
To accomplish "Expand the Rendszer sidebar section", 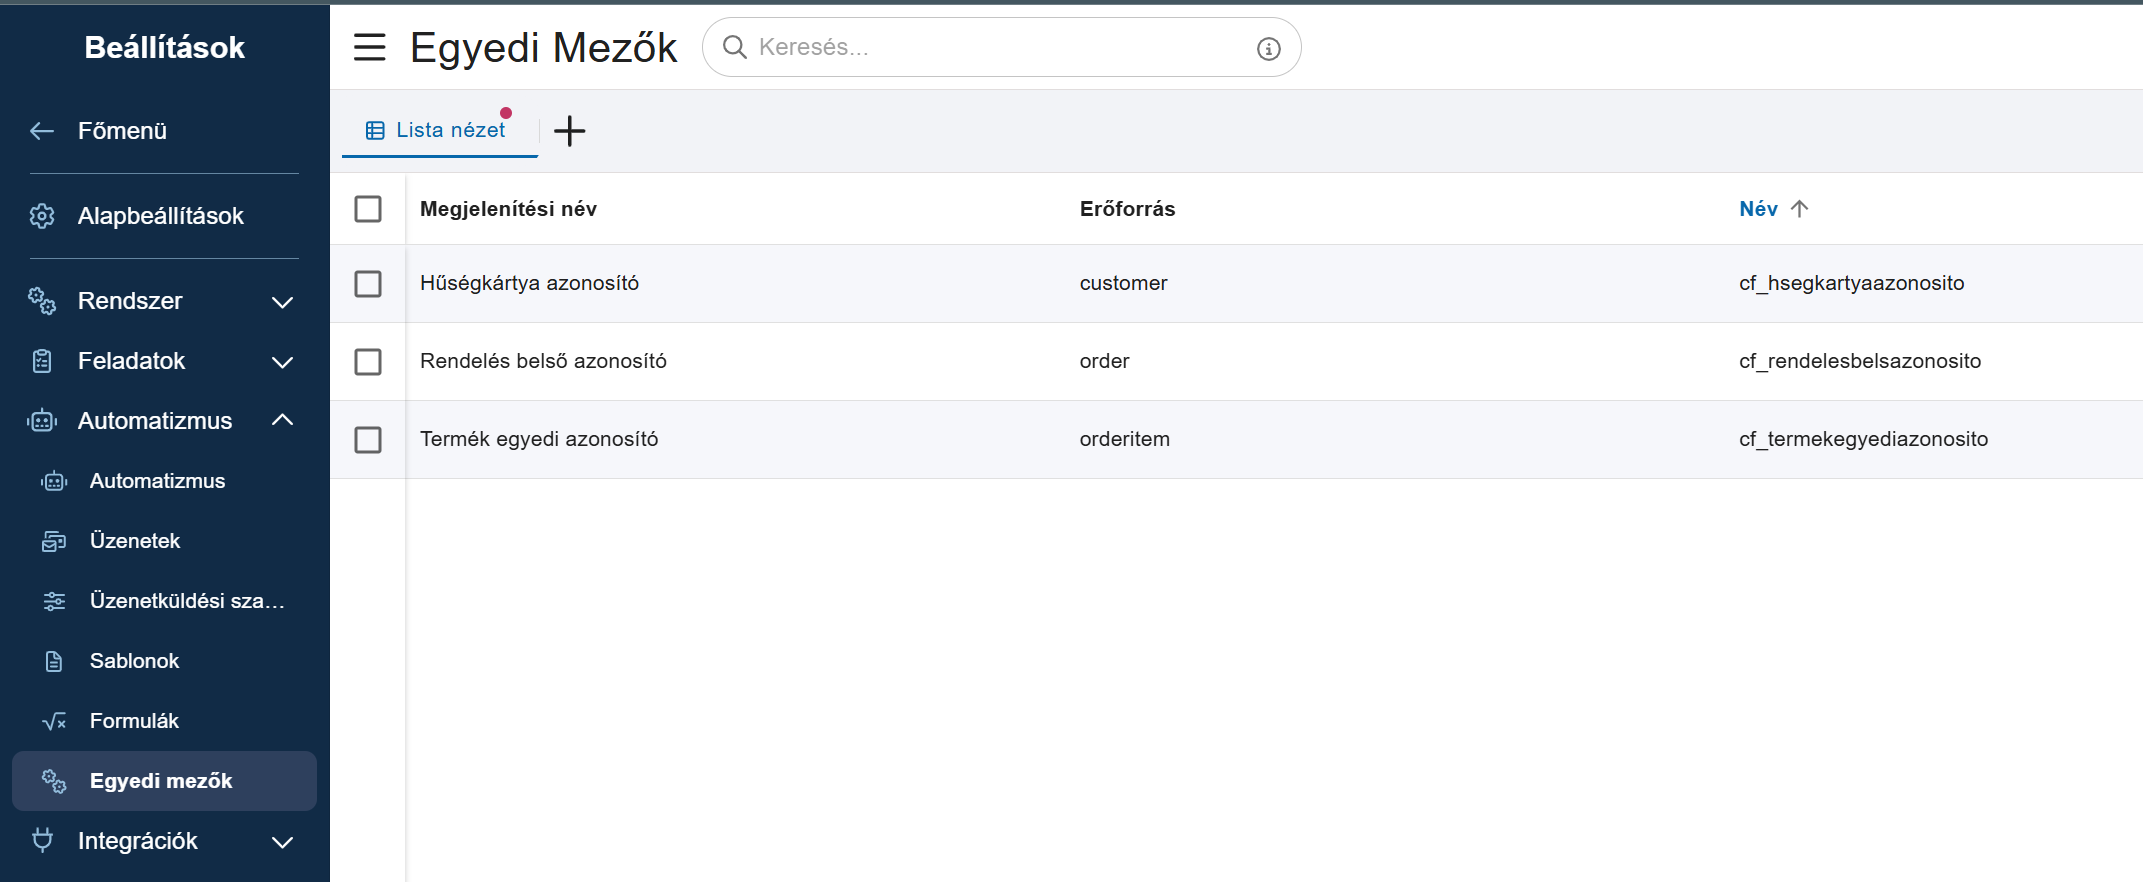I will pyautogui.click(x=282, y=302).
